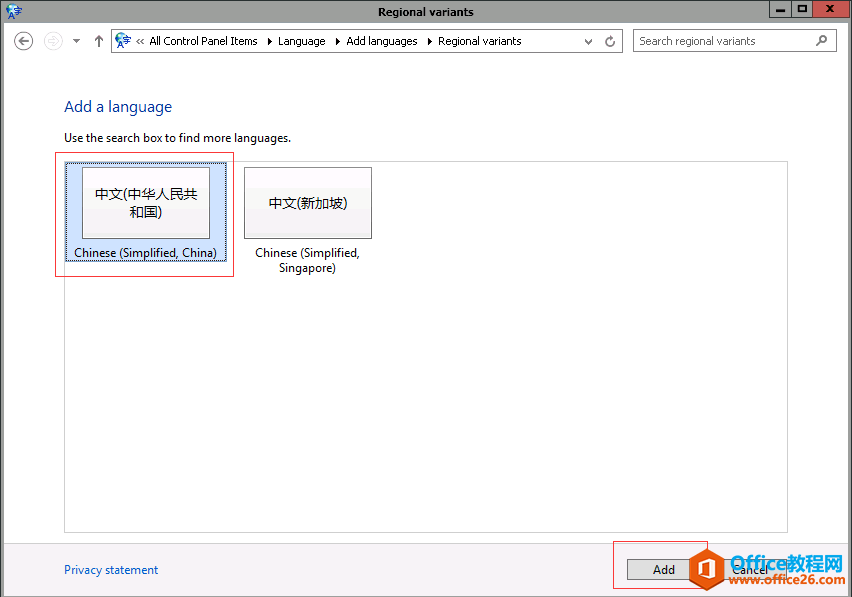
Task: Click Chinese (Simplified, Singapore) label text
Action: pyautogui.click(x=308, y=260)
